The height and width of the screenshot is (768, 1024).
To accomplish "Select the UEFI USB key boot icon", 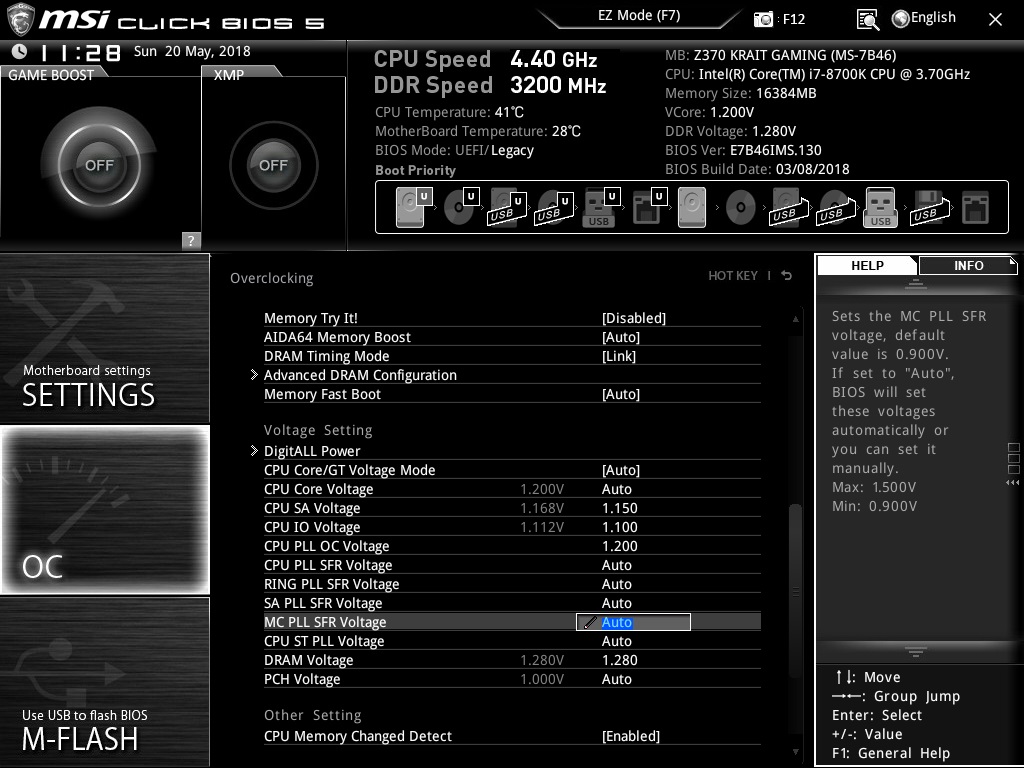I will pos(601,207).
